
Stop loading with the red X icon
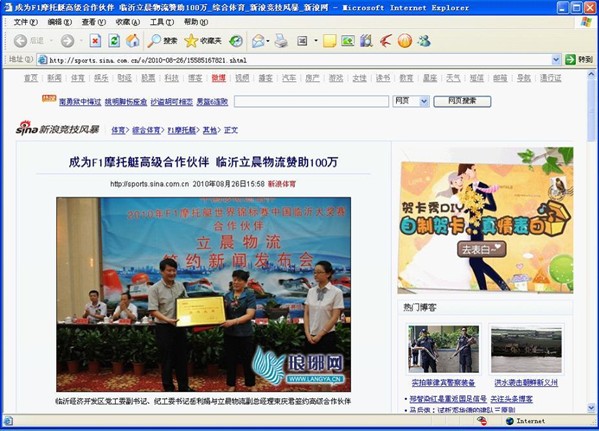(x=95, y=41)
